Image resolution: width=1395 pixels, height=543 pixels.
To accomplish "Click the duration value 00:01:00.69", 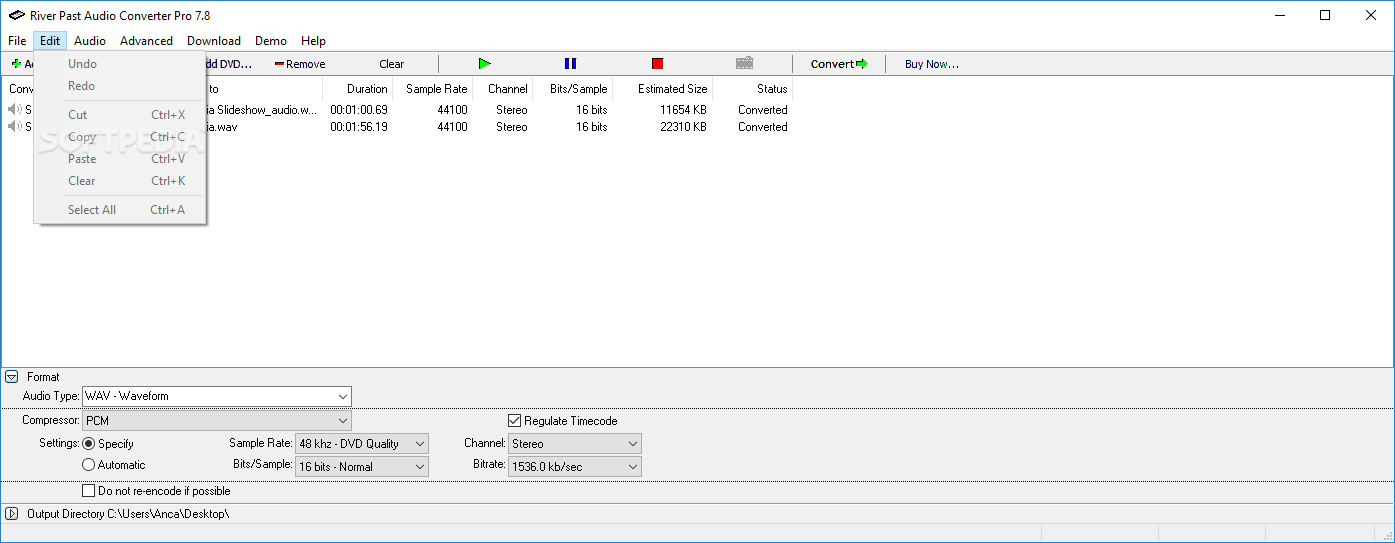I will point(359,110).
